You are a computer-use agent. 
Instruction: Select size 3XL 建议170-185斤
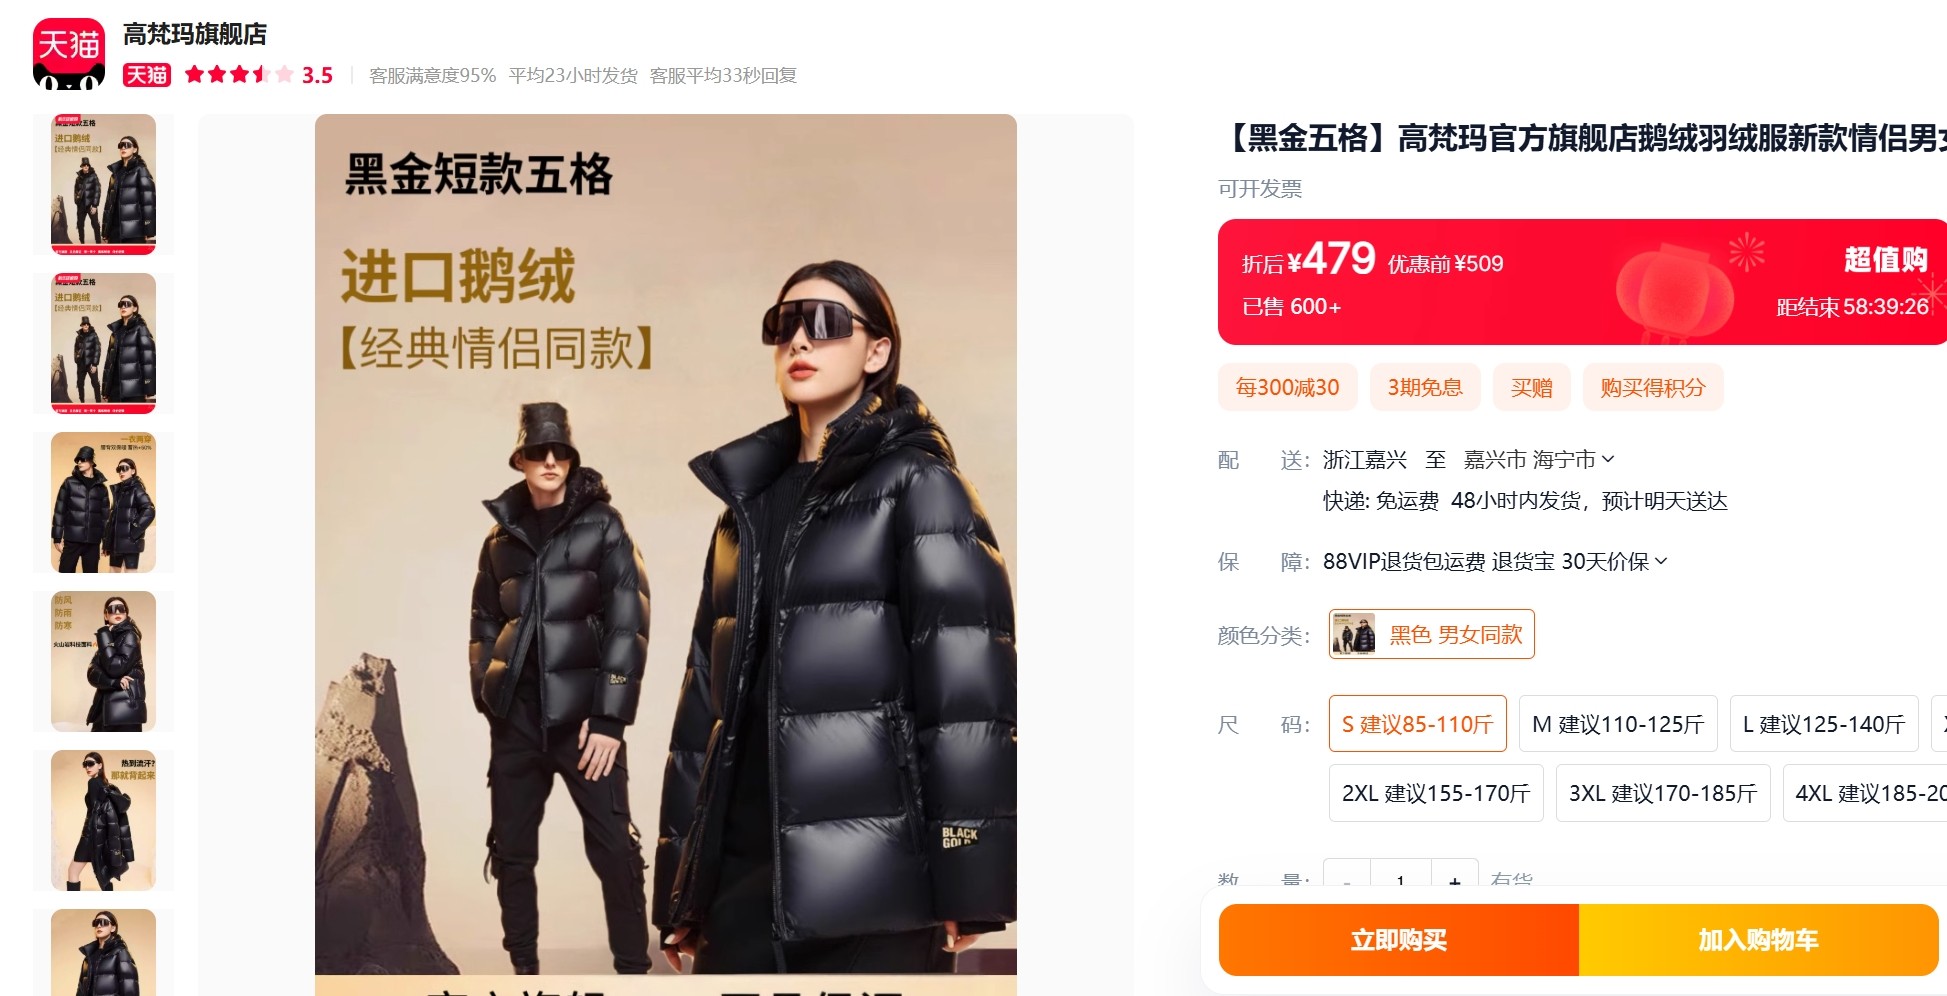[1663, 793]
